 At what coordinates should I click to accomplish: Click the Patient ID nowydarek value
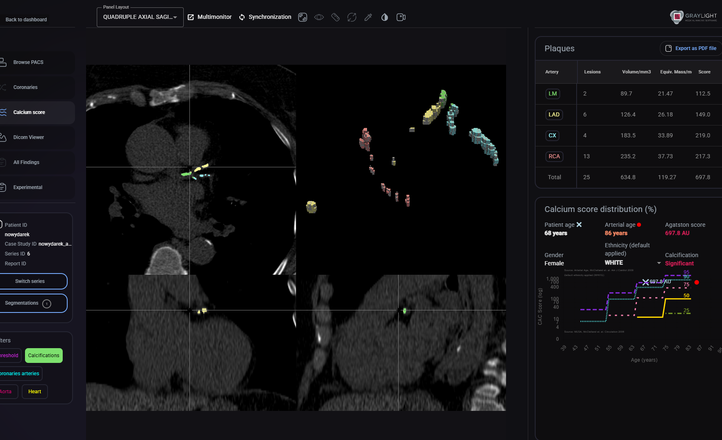[17, 234]
